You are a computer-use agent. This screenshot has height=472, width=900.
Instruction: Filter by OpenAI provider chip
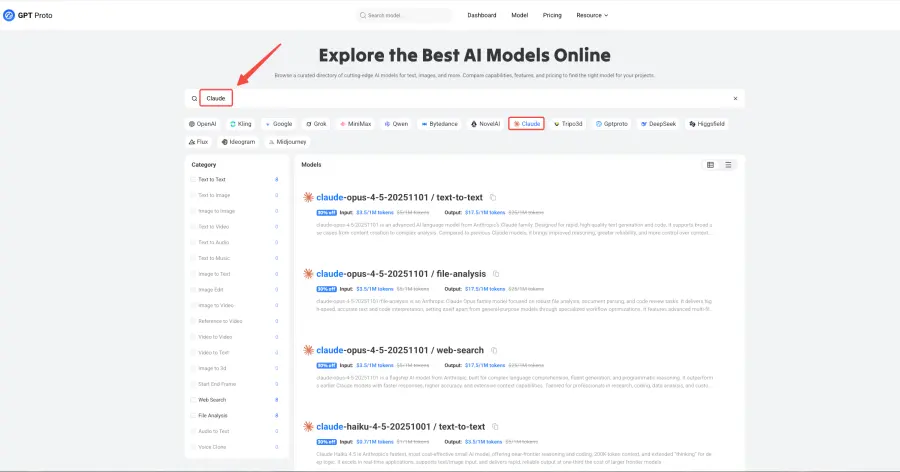tap(203, 124)
